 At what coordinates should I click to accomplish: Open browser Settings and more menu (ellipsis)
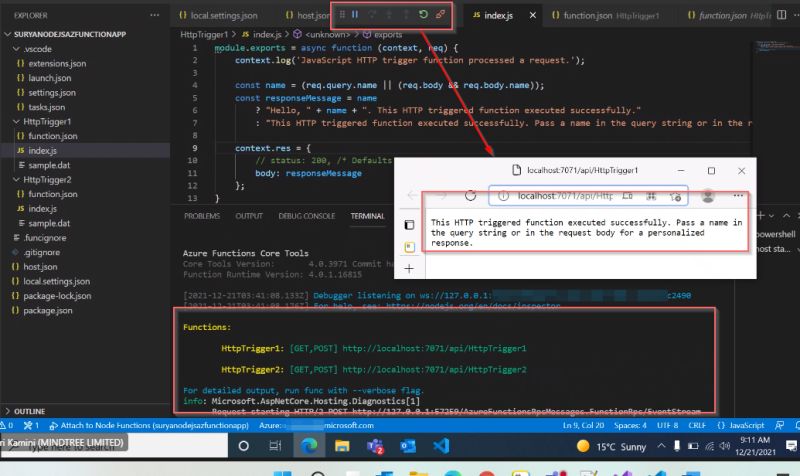[x=738, y=196]
